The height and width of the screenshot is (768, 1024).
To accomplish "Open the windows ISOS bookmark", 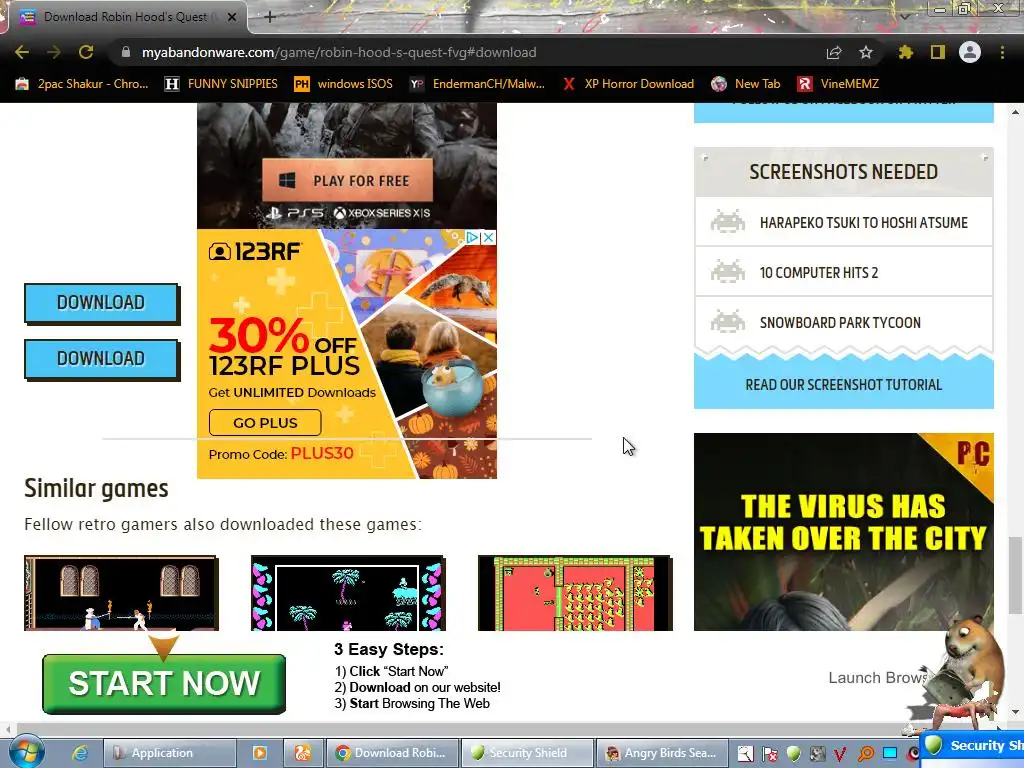I will pos(344,84).
